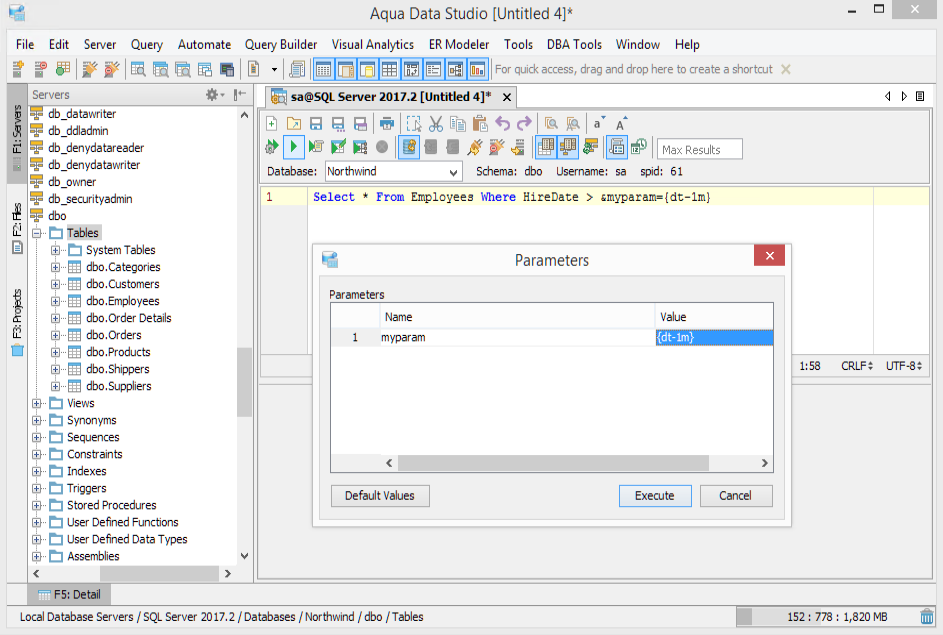Screen dimensions: 943x635
Task: Toggle the grid results view icon
Action: pyautogui.click(x=546, y=147)
